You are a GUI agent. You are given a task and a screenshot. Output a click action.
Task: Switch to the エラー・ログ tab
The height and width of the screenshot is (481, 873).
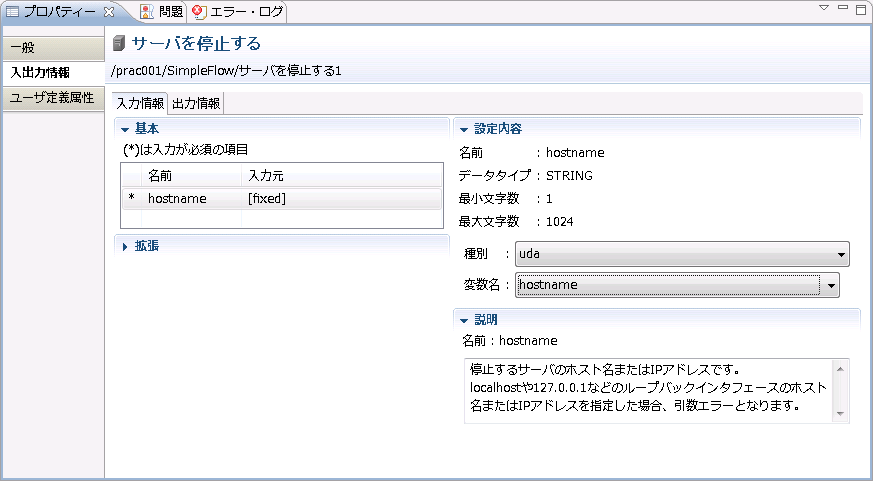pos(244,12)
